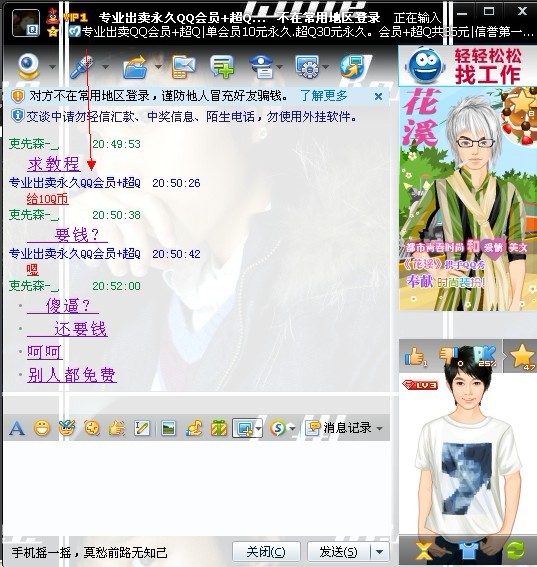537x567 pixels.
Task: Open 轻轻松松找工作 banner ad
Action: (468, 66)
